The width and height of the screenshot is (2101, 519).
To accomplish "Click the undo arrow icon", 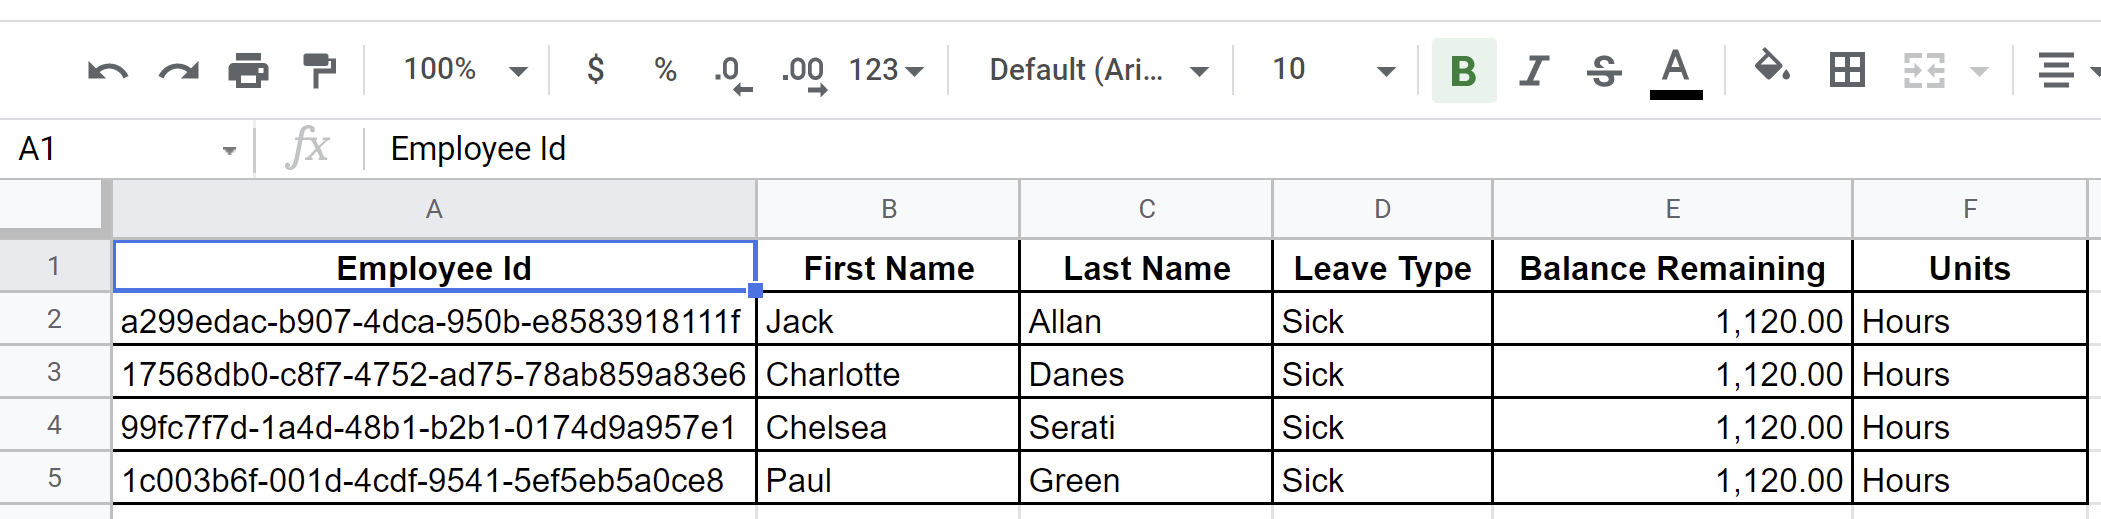I will (x=107, y=71).
